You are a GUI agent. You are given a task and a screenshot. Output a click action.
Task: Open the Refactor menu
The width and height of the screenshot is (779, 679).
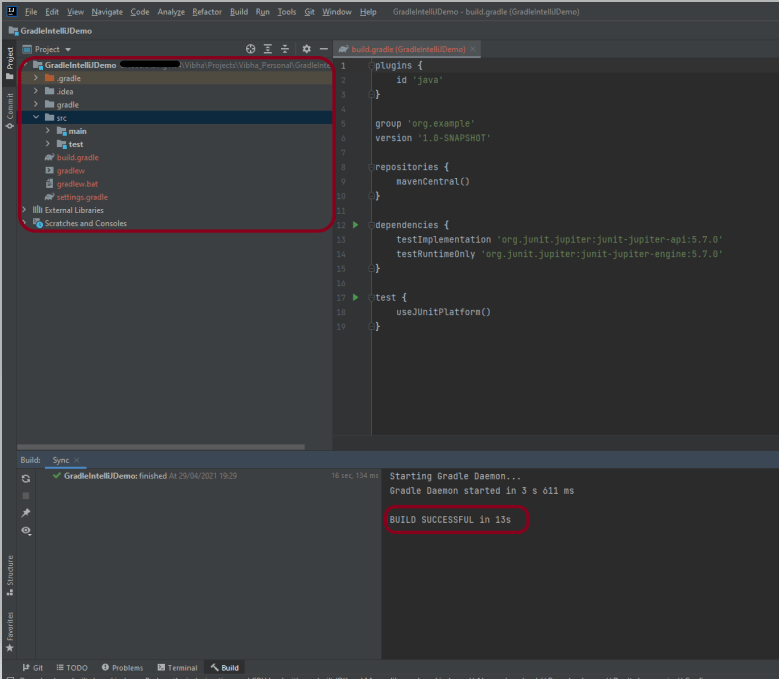[x=207, y=11]
